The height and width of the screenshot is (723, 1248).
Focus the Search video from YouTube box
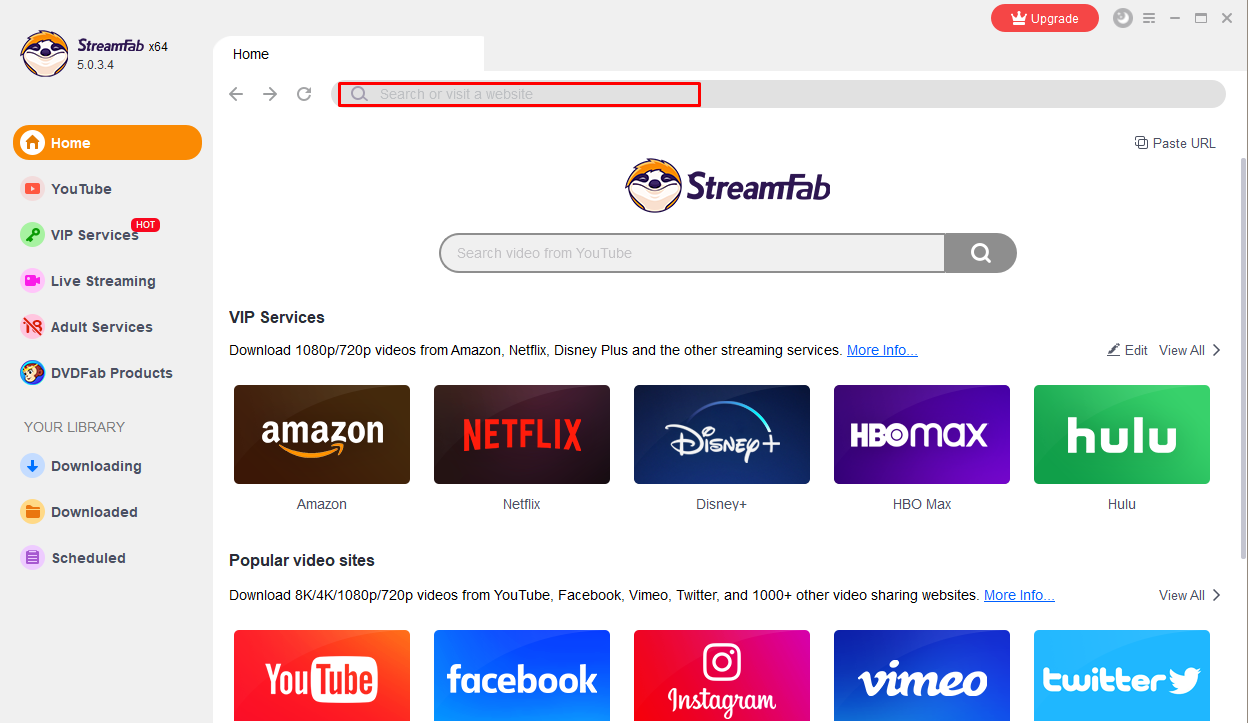click(692, 253)
